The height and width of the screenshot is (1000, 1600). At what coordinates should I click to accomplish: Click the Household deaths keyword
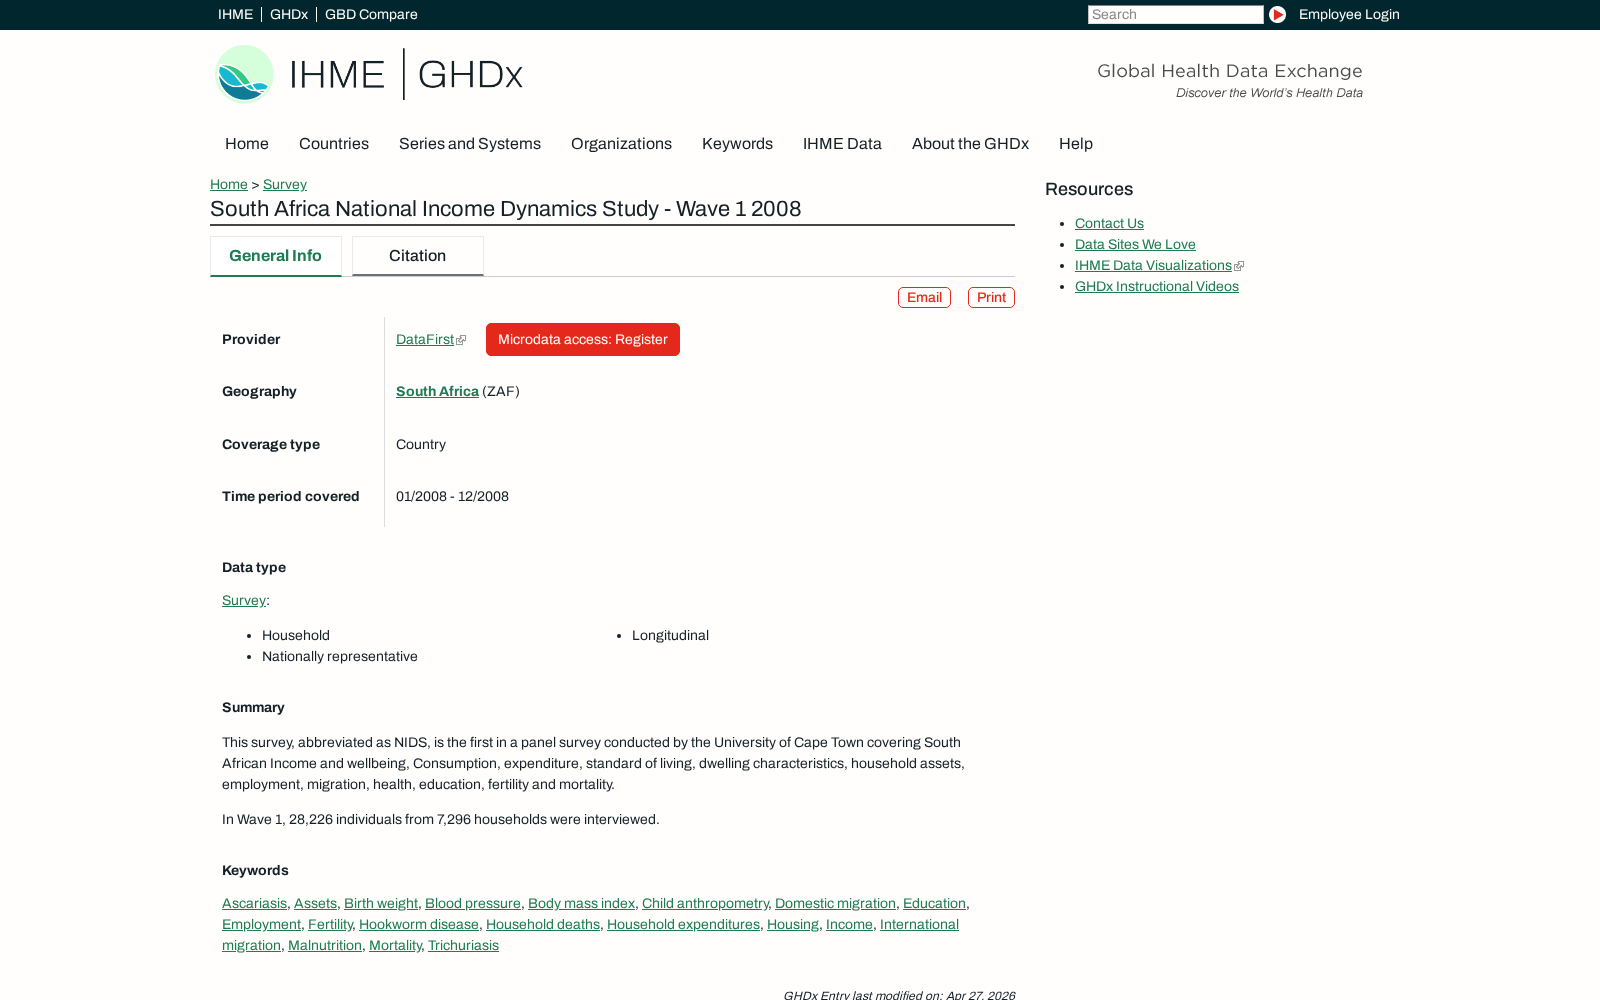click(x=543, y=925)
